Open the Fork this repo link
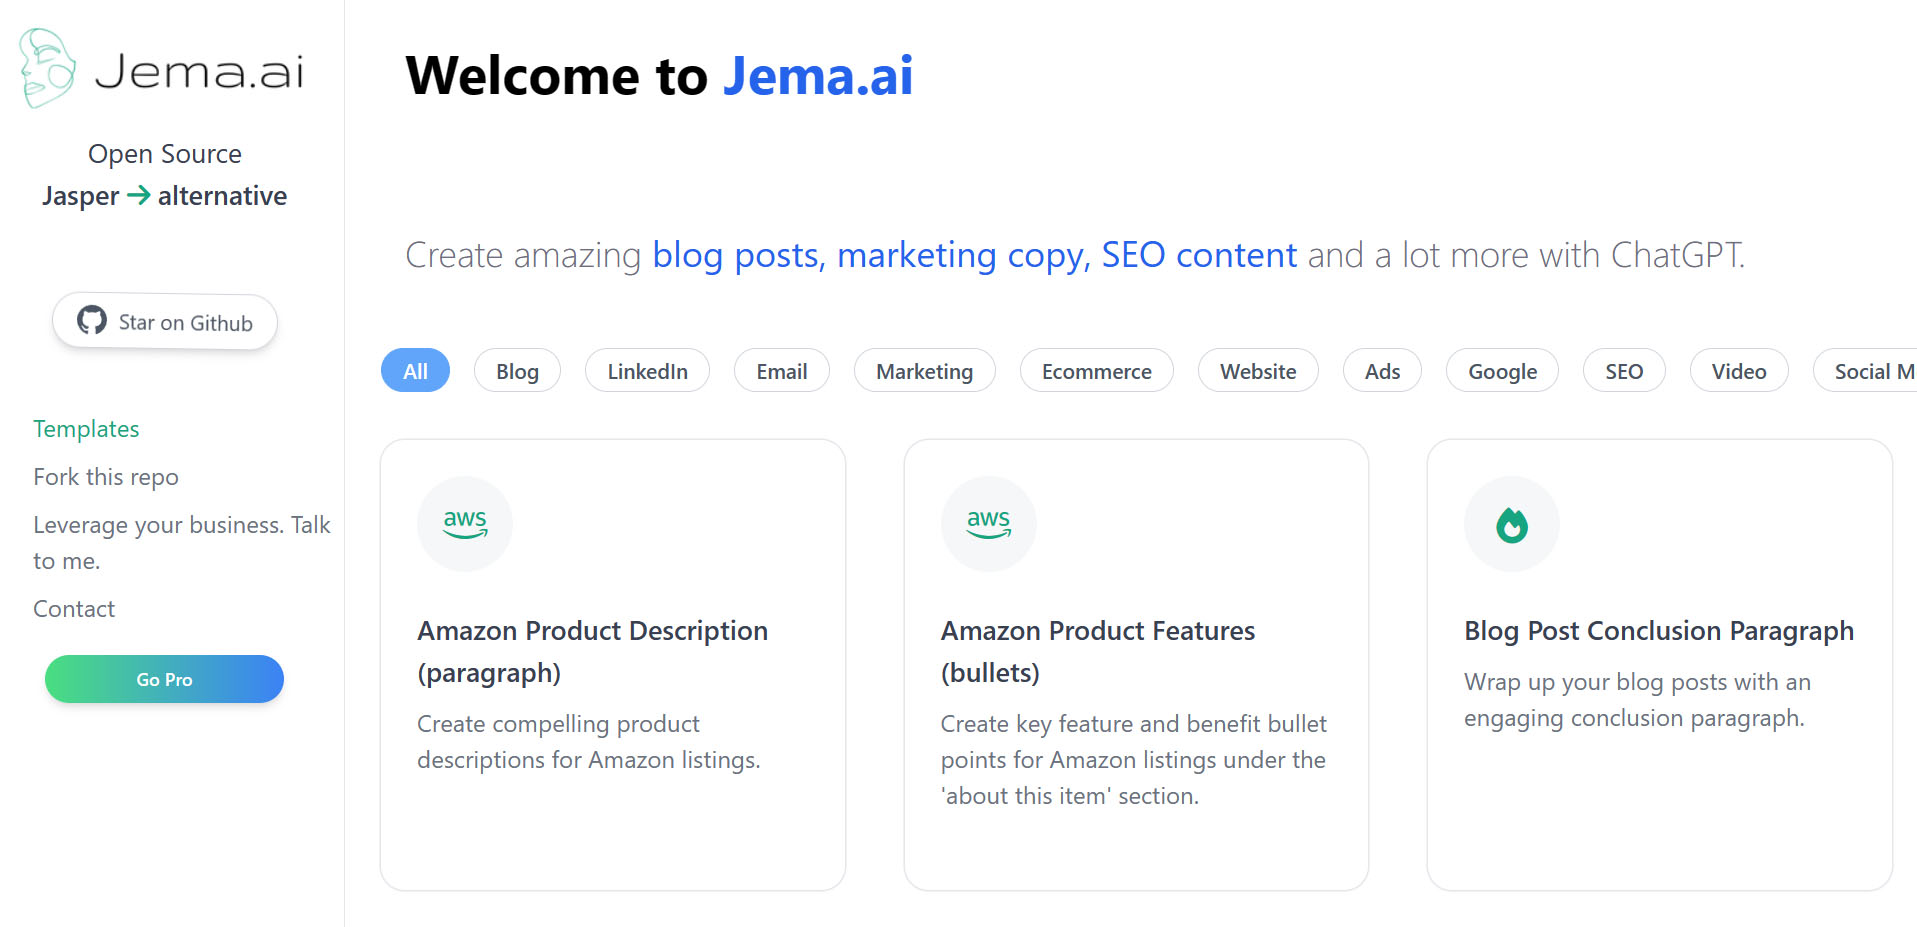Screen dimensions: 1917x927 tap(106, 477)
